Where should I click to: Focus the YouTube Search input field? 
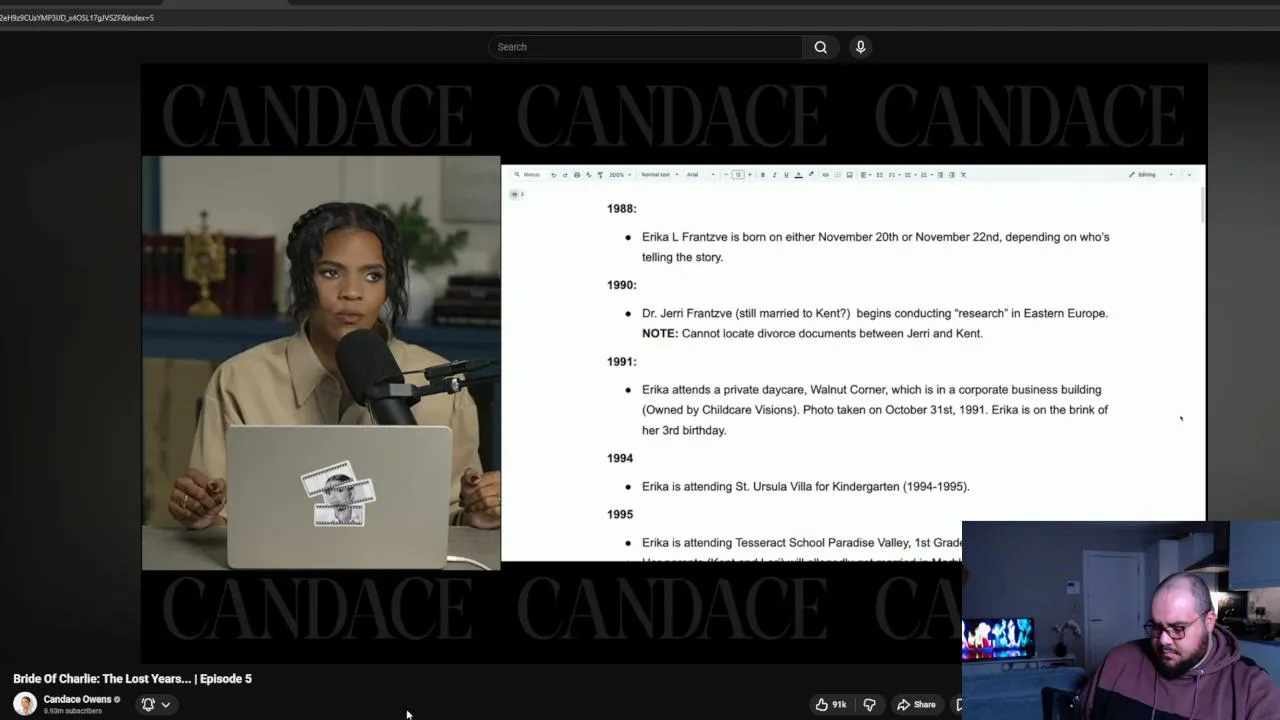click(x=646, y=47)
